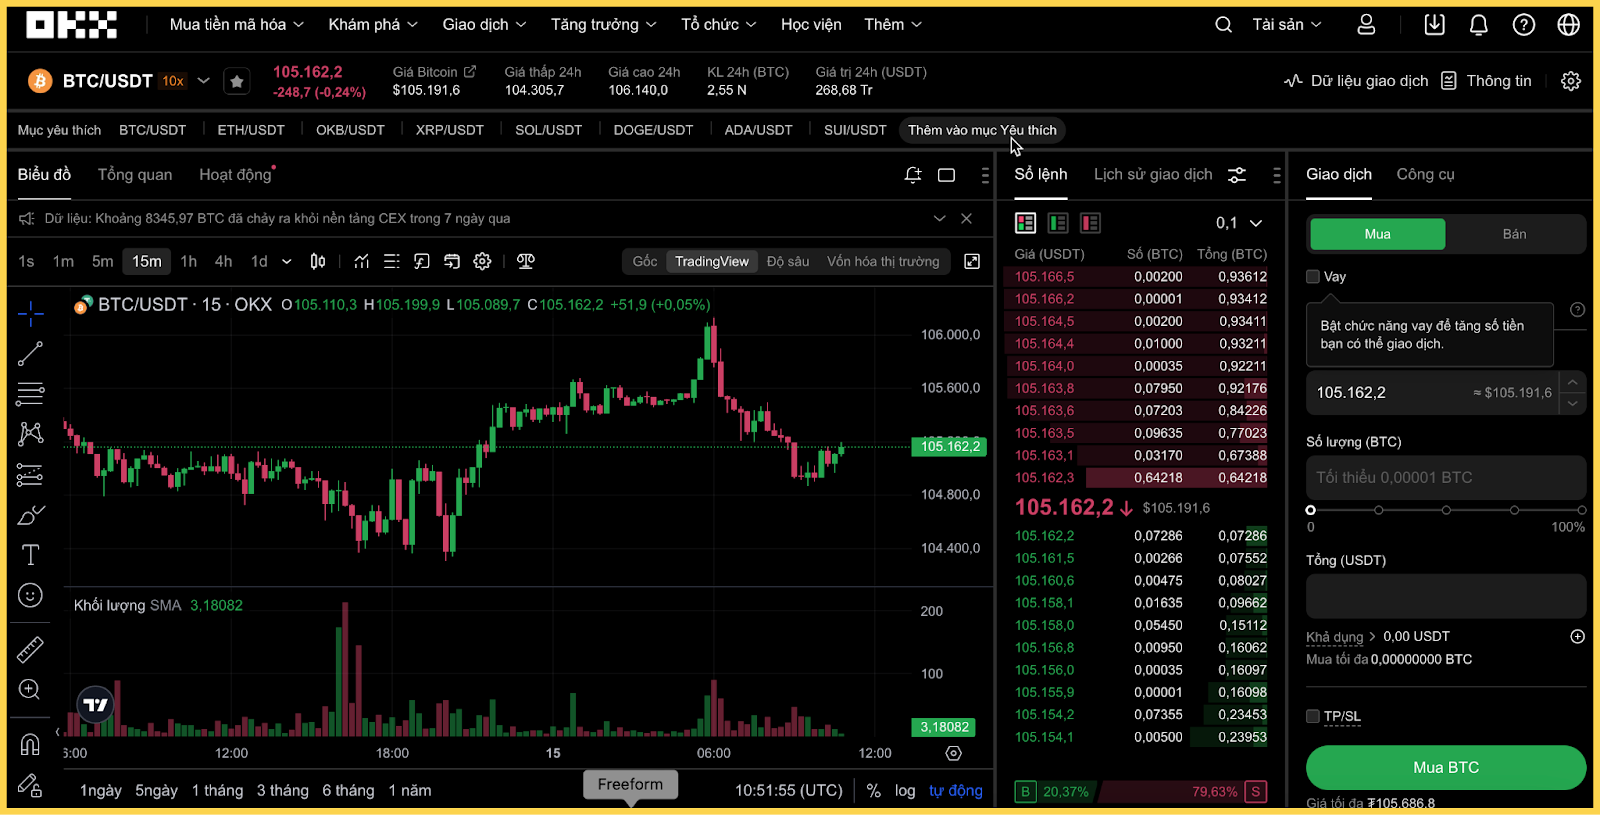Select the text annotation tool

click(30, 555)
